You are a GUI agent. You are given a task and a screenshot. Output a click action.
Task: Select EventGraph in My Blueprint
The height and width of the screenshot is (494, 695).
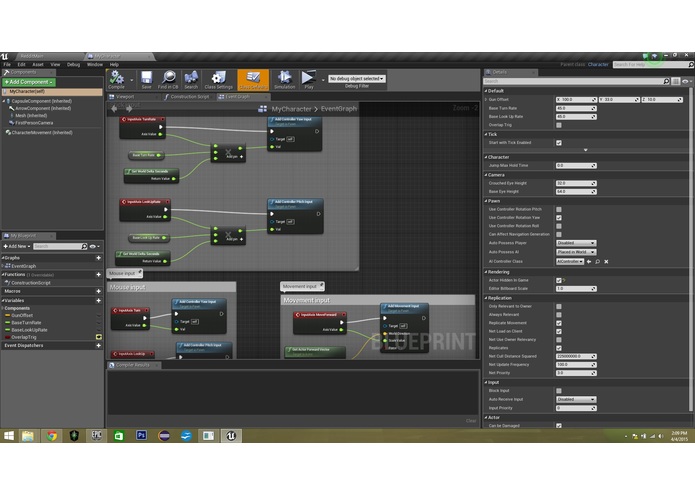click(23, 266)
